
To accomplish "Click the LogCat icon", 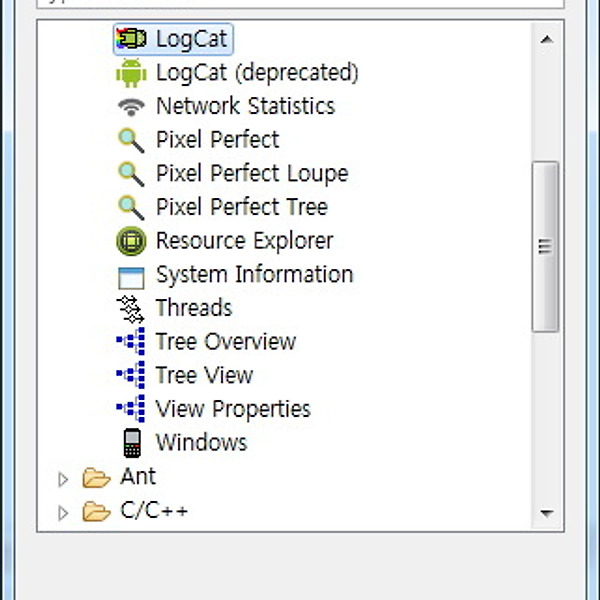I will tap(131, 39).
